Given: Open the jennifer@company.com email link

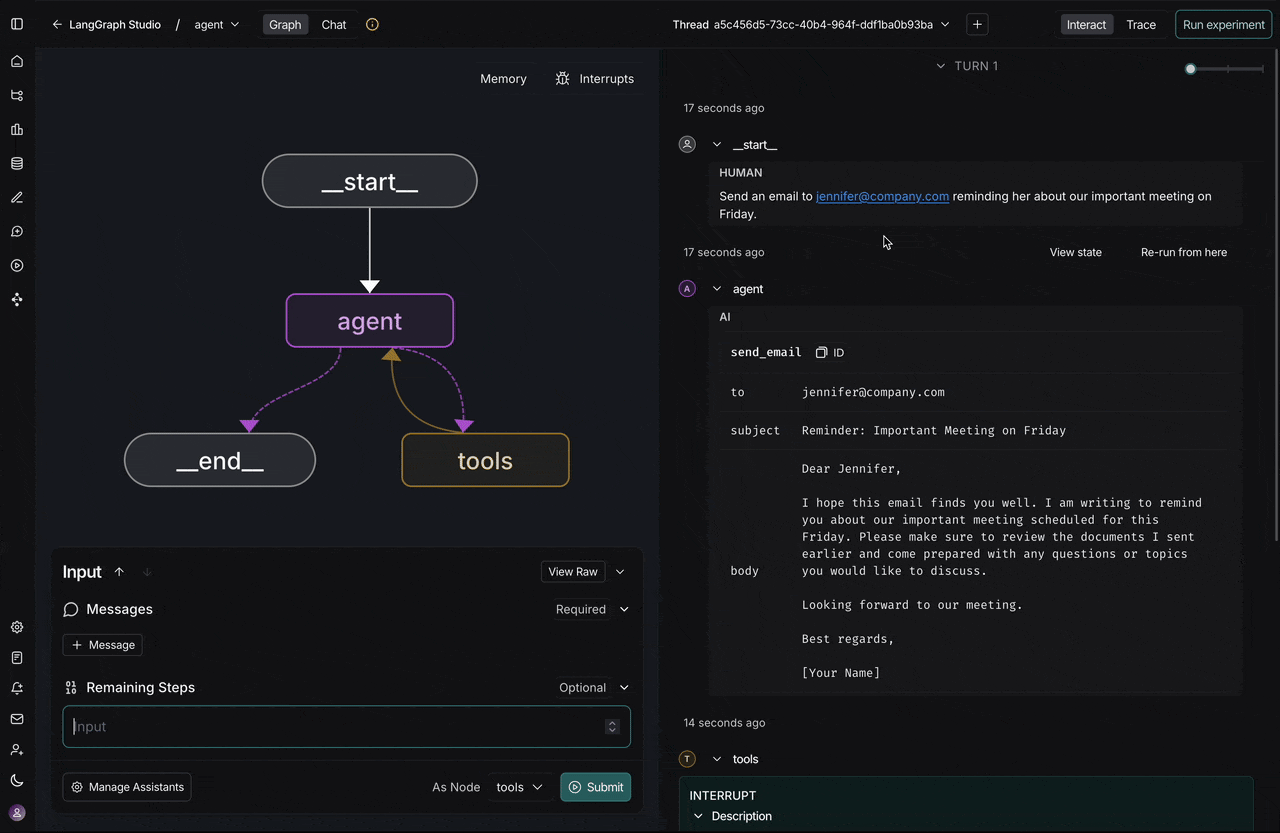Looking at the screenshot, I should coord(882,196).
